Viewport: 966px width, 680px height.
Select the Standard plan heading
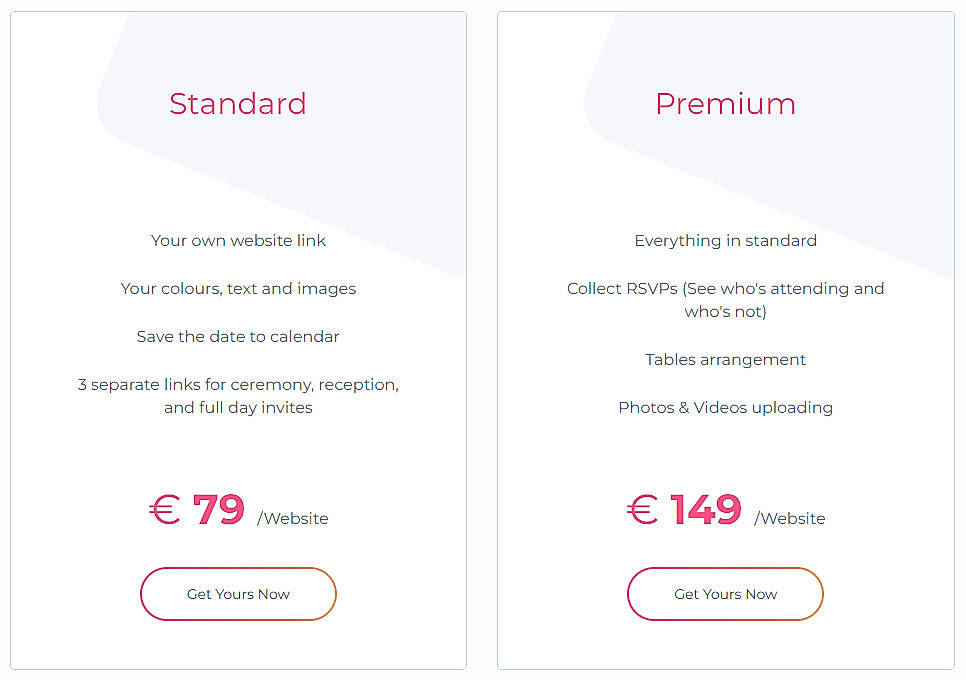pos(237,104)
